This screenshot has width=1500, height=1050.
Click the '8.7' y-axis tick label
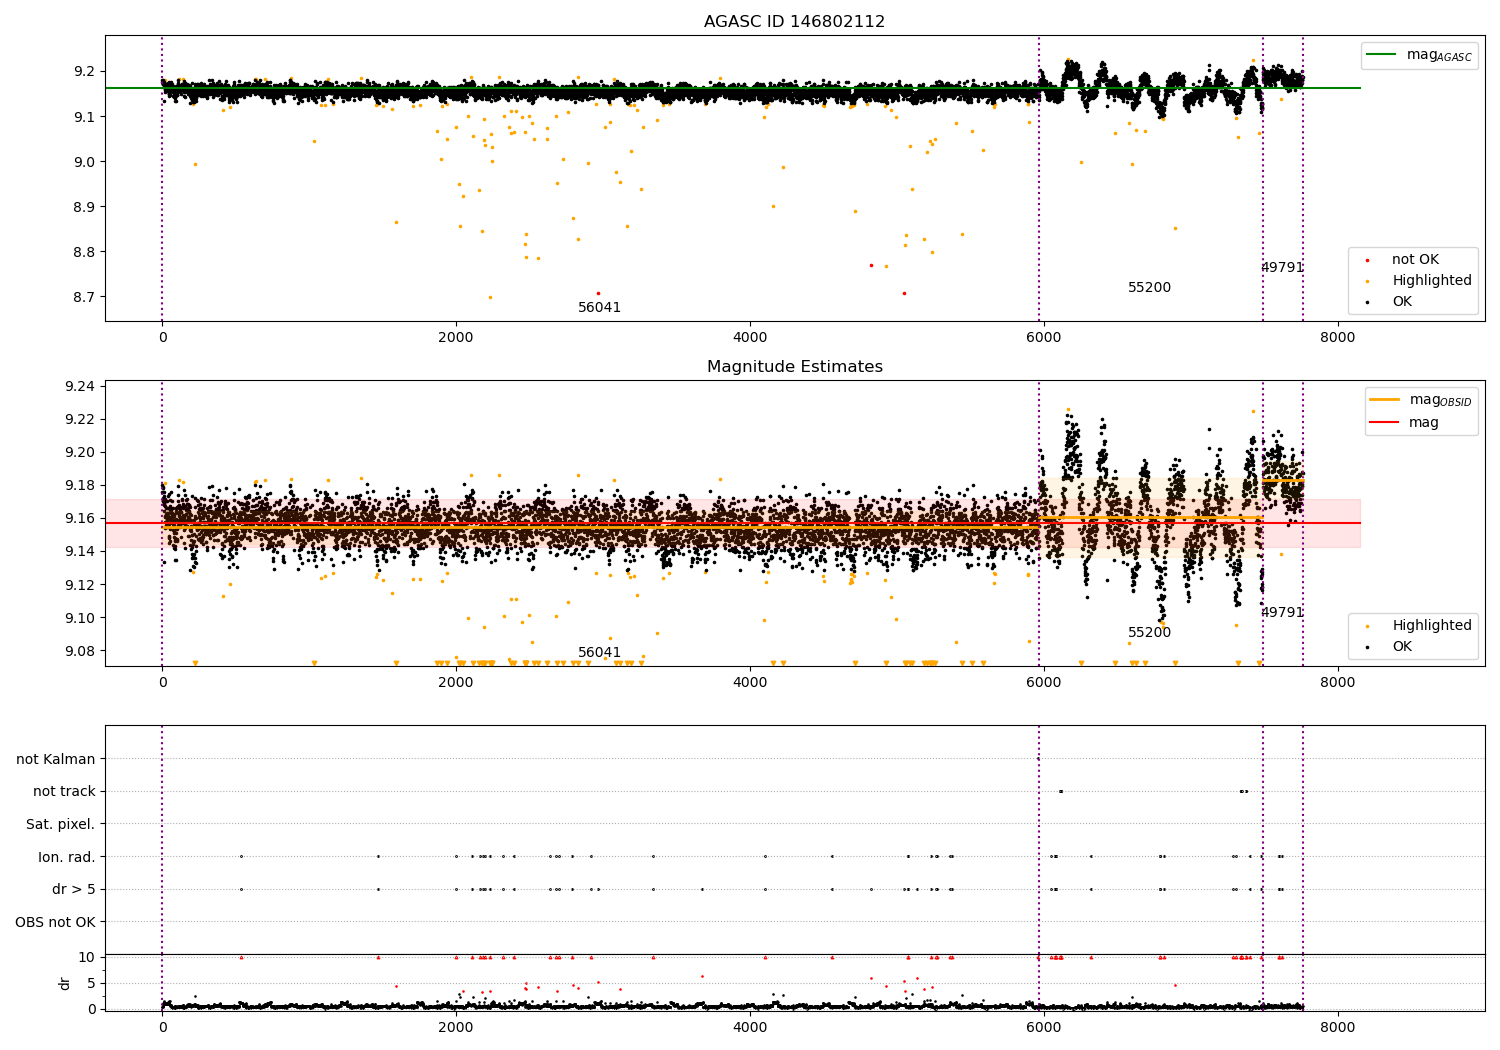pyautogui.click(x=84, y=297)
